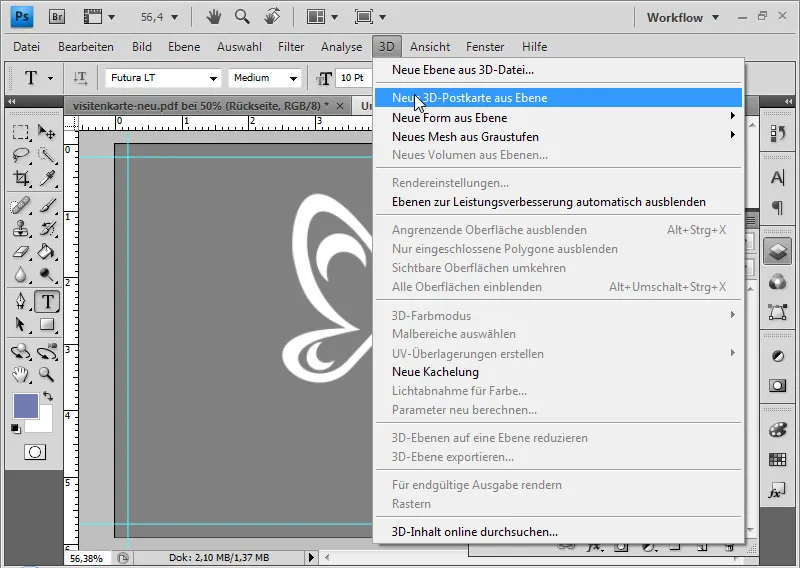Choose Neue Kachelung menu entry

coord(558,372)
